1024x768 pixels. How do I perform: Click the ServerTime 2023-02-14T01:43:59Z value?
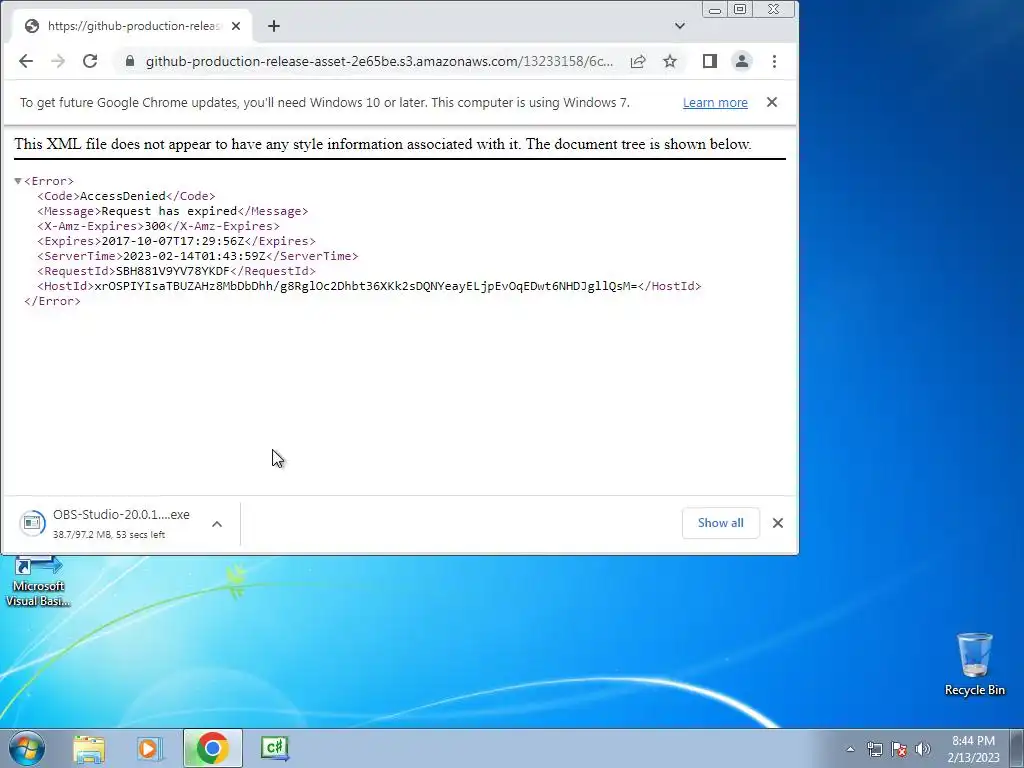point(195,256)
